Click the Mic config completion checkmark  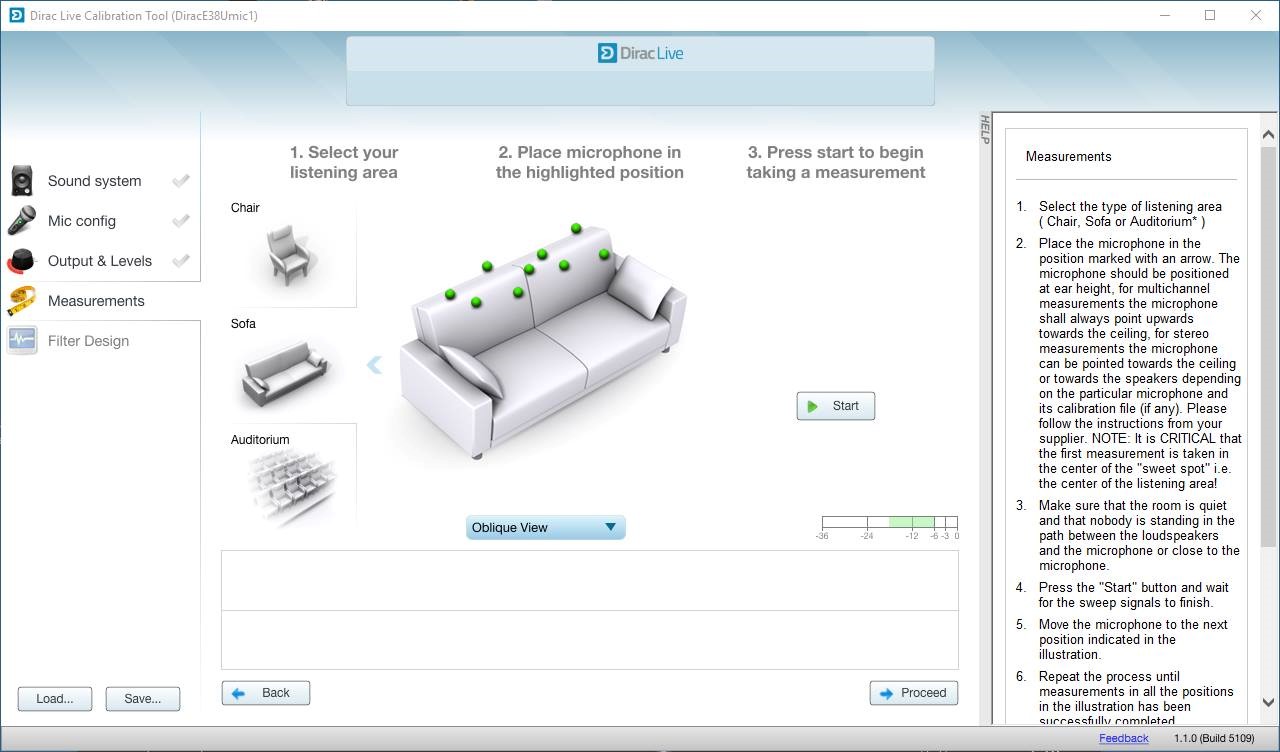coord(181,221)
